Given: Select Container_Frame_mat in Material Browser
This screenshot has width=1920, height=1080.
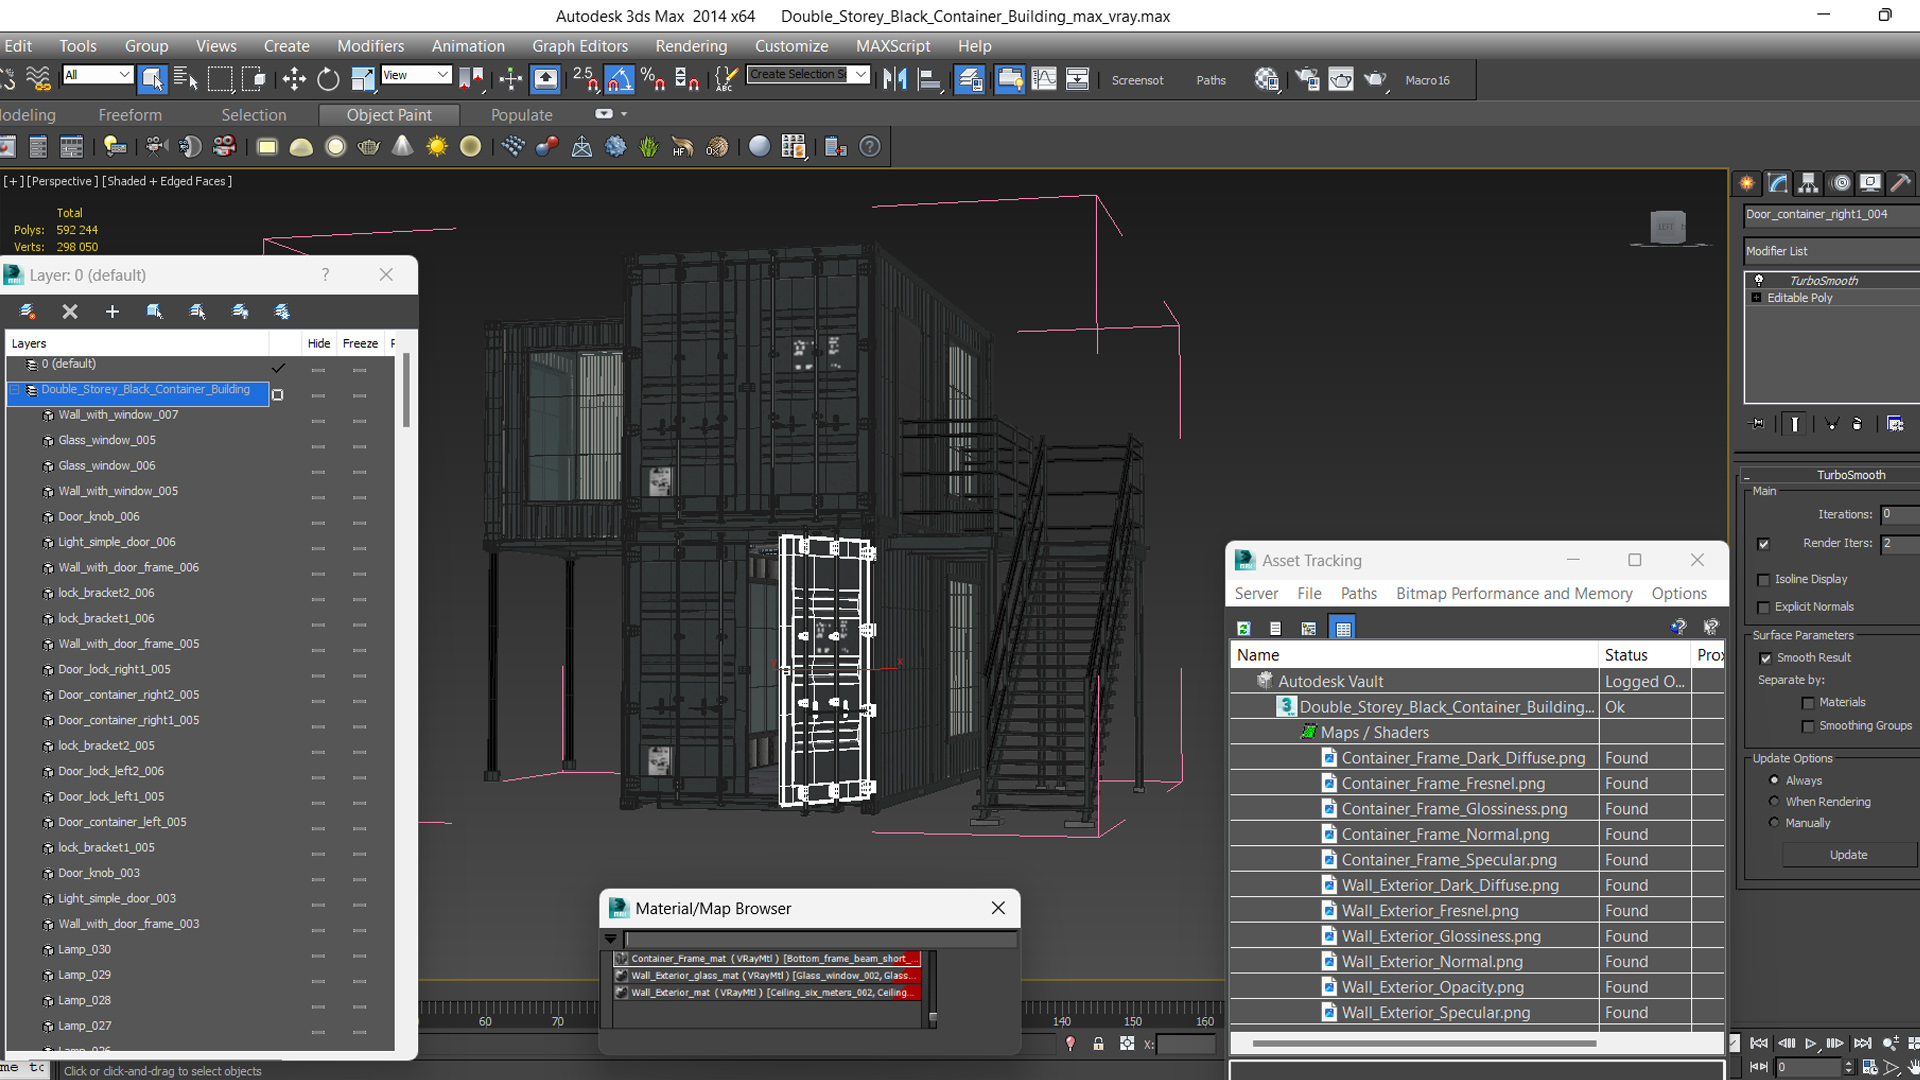Looking at the screenshot, I should [x=766, y=958].
